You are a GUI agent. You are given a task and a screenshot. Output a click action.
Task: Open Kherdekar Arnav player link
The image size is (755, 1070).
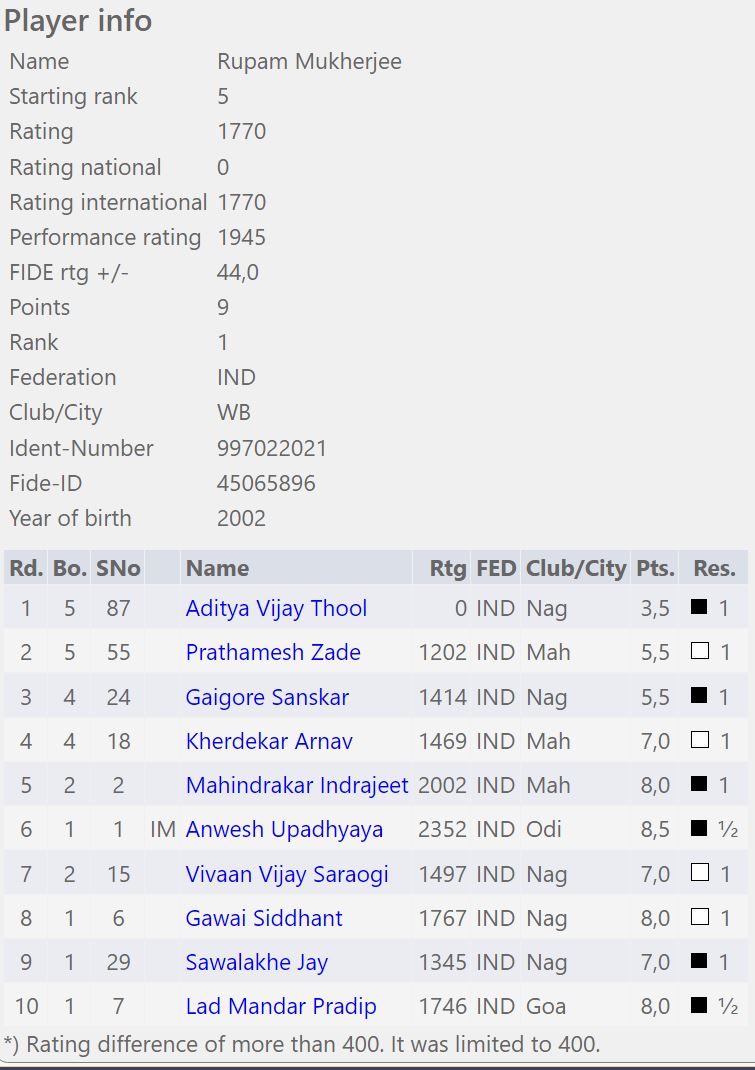(269, 741)
